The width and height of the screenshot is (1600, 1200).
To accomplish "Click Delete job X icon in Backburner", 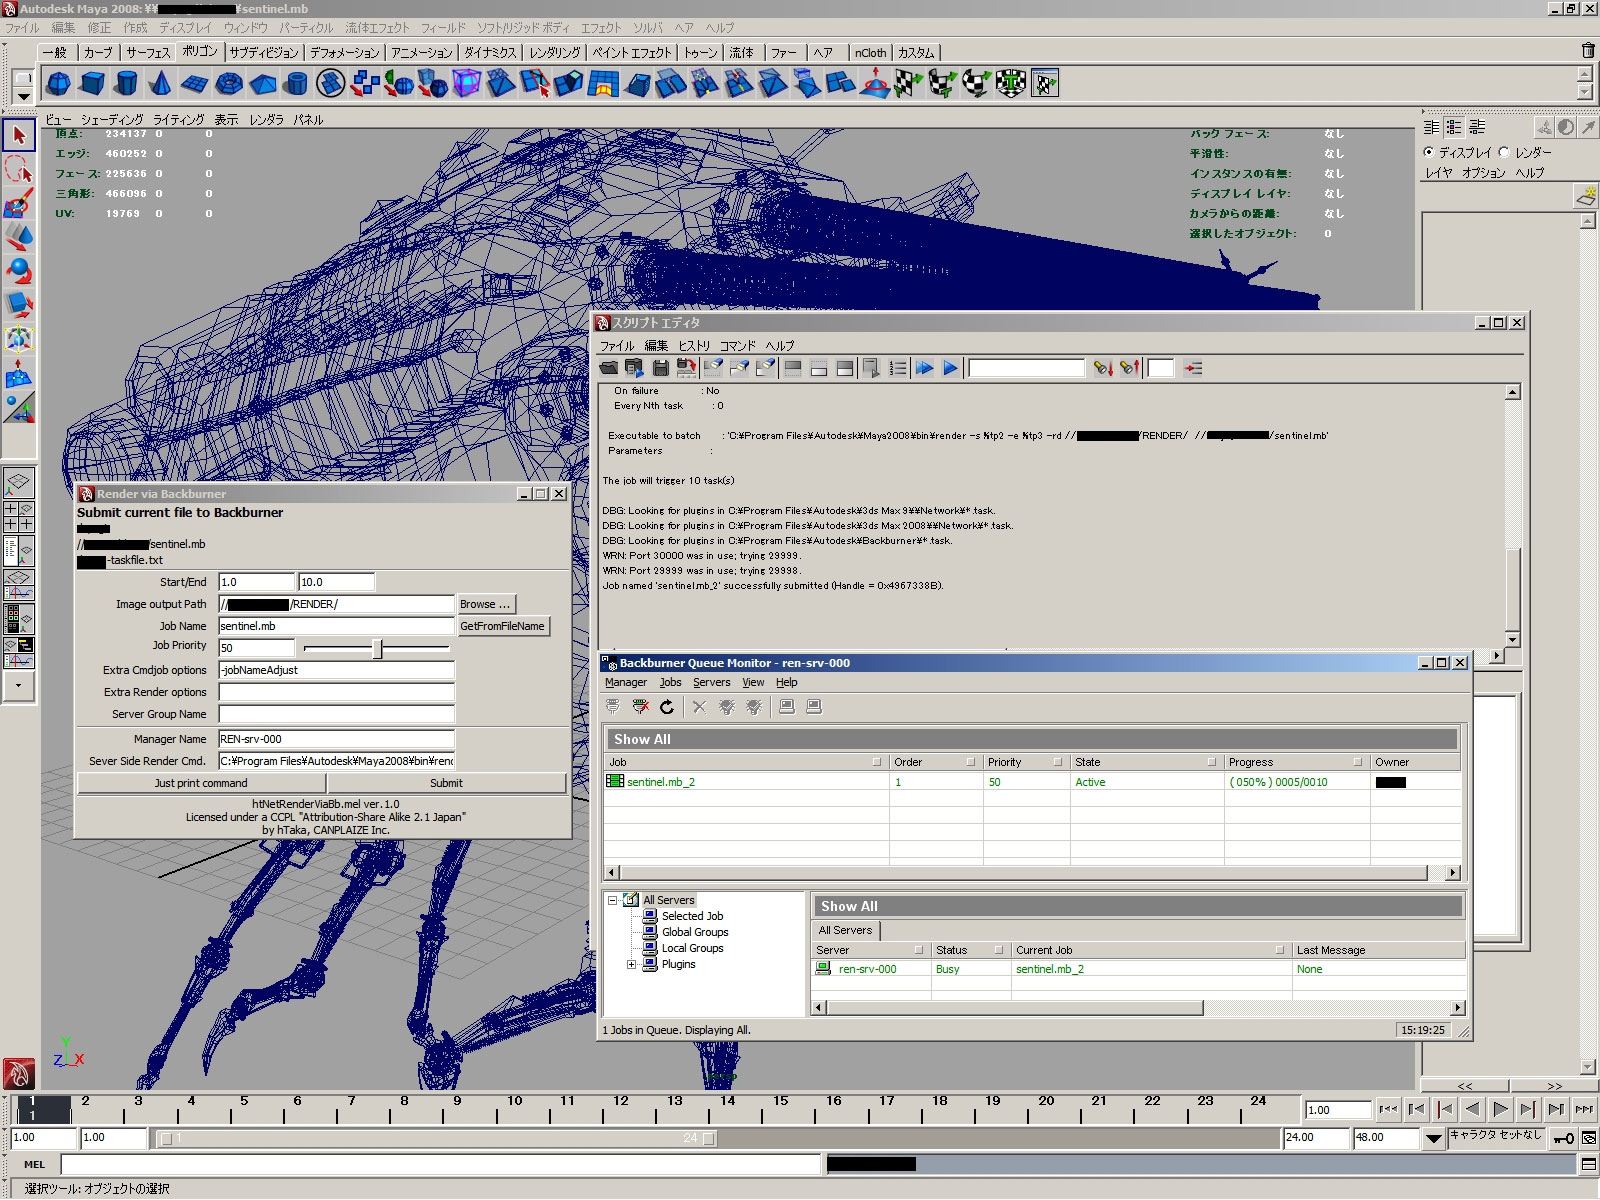I will pyautogui.click(x=699, y=707).
